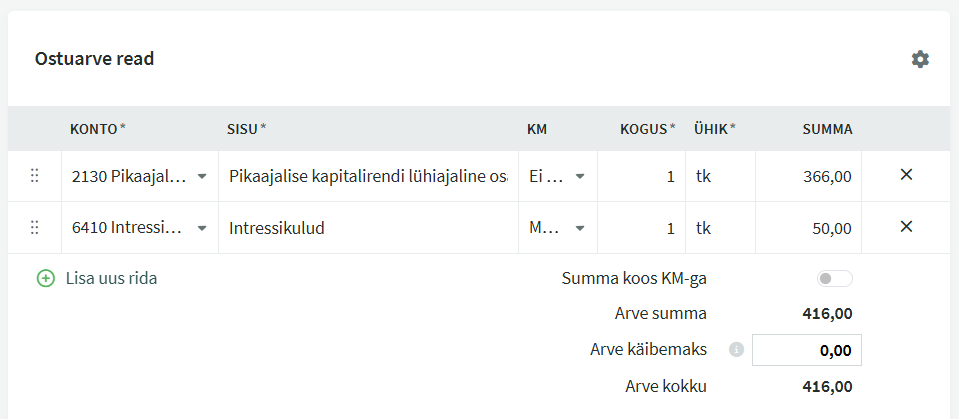Click the Pikaajalise kapitalirendi description field
Screen dimensions: 959x419
point(368,176)
